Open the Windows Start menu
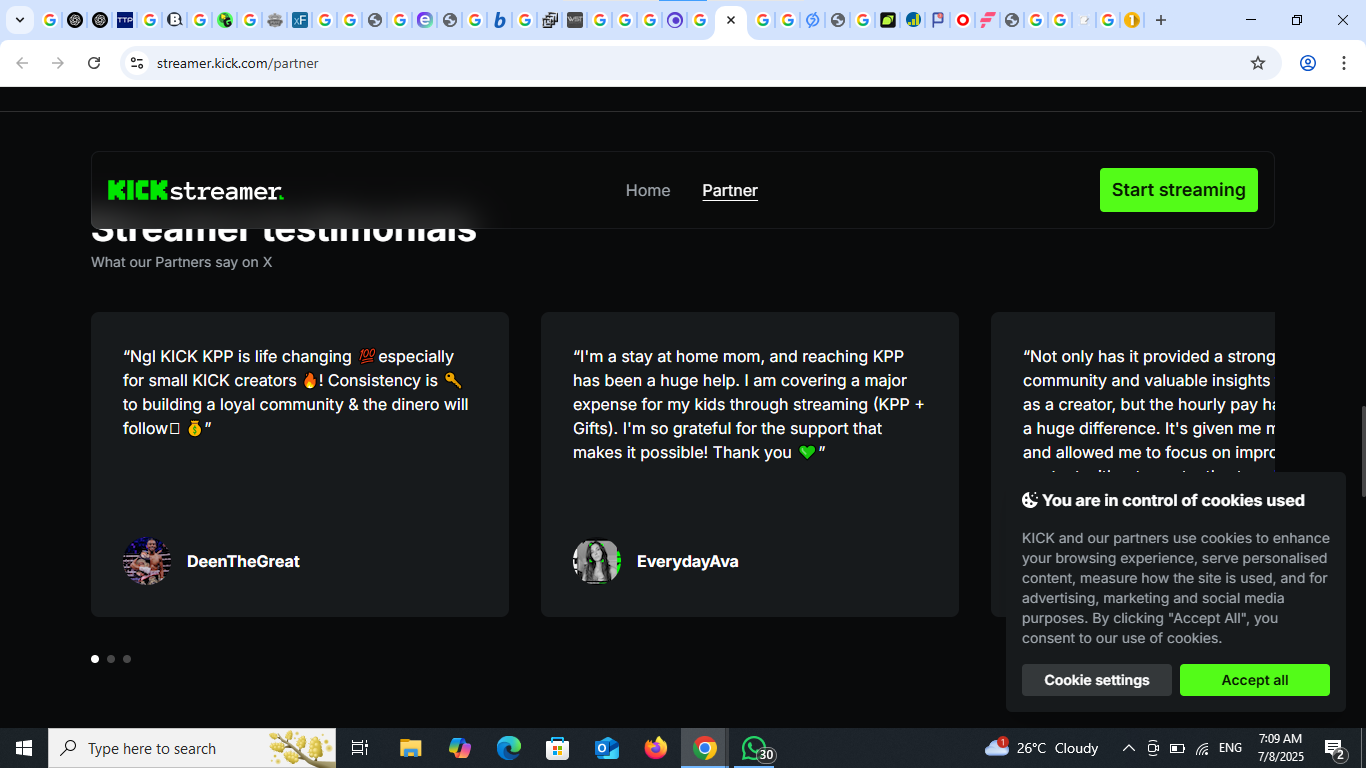 tap(24, 748)
